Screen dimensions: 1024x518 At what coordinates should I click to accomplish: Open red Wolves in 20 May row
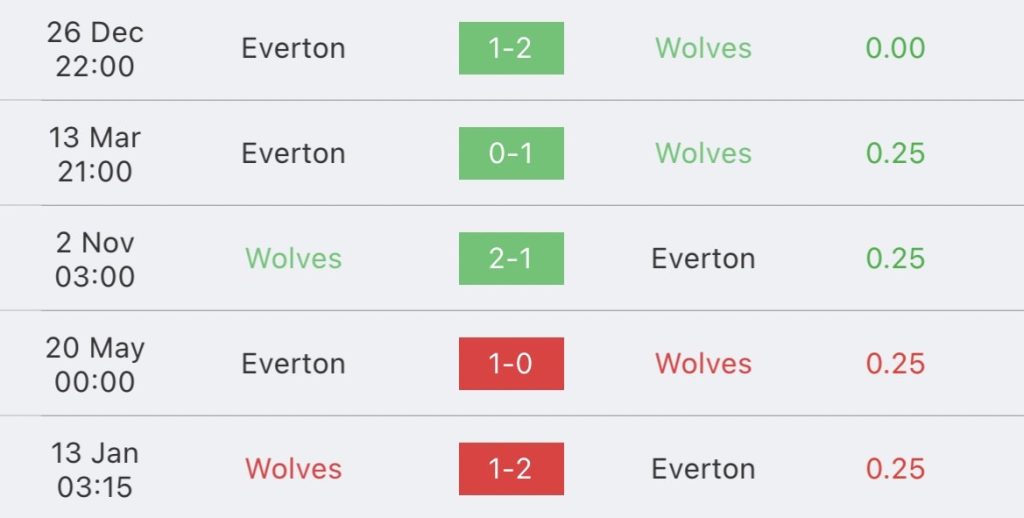point(703,363)
